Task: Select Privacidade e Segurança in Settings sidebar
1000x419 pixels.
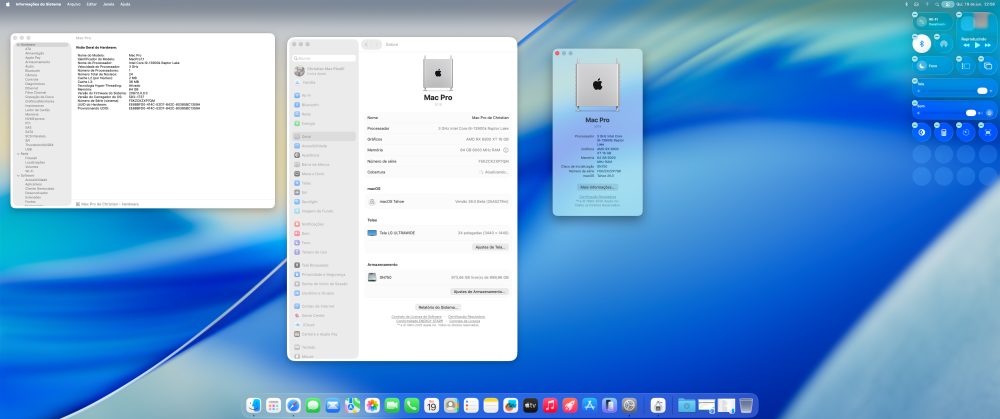Action: 325,274
